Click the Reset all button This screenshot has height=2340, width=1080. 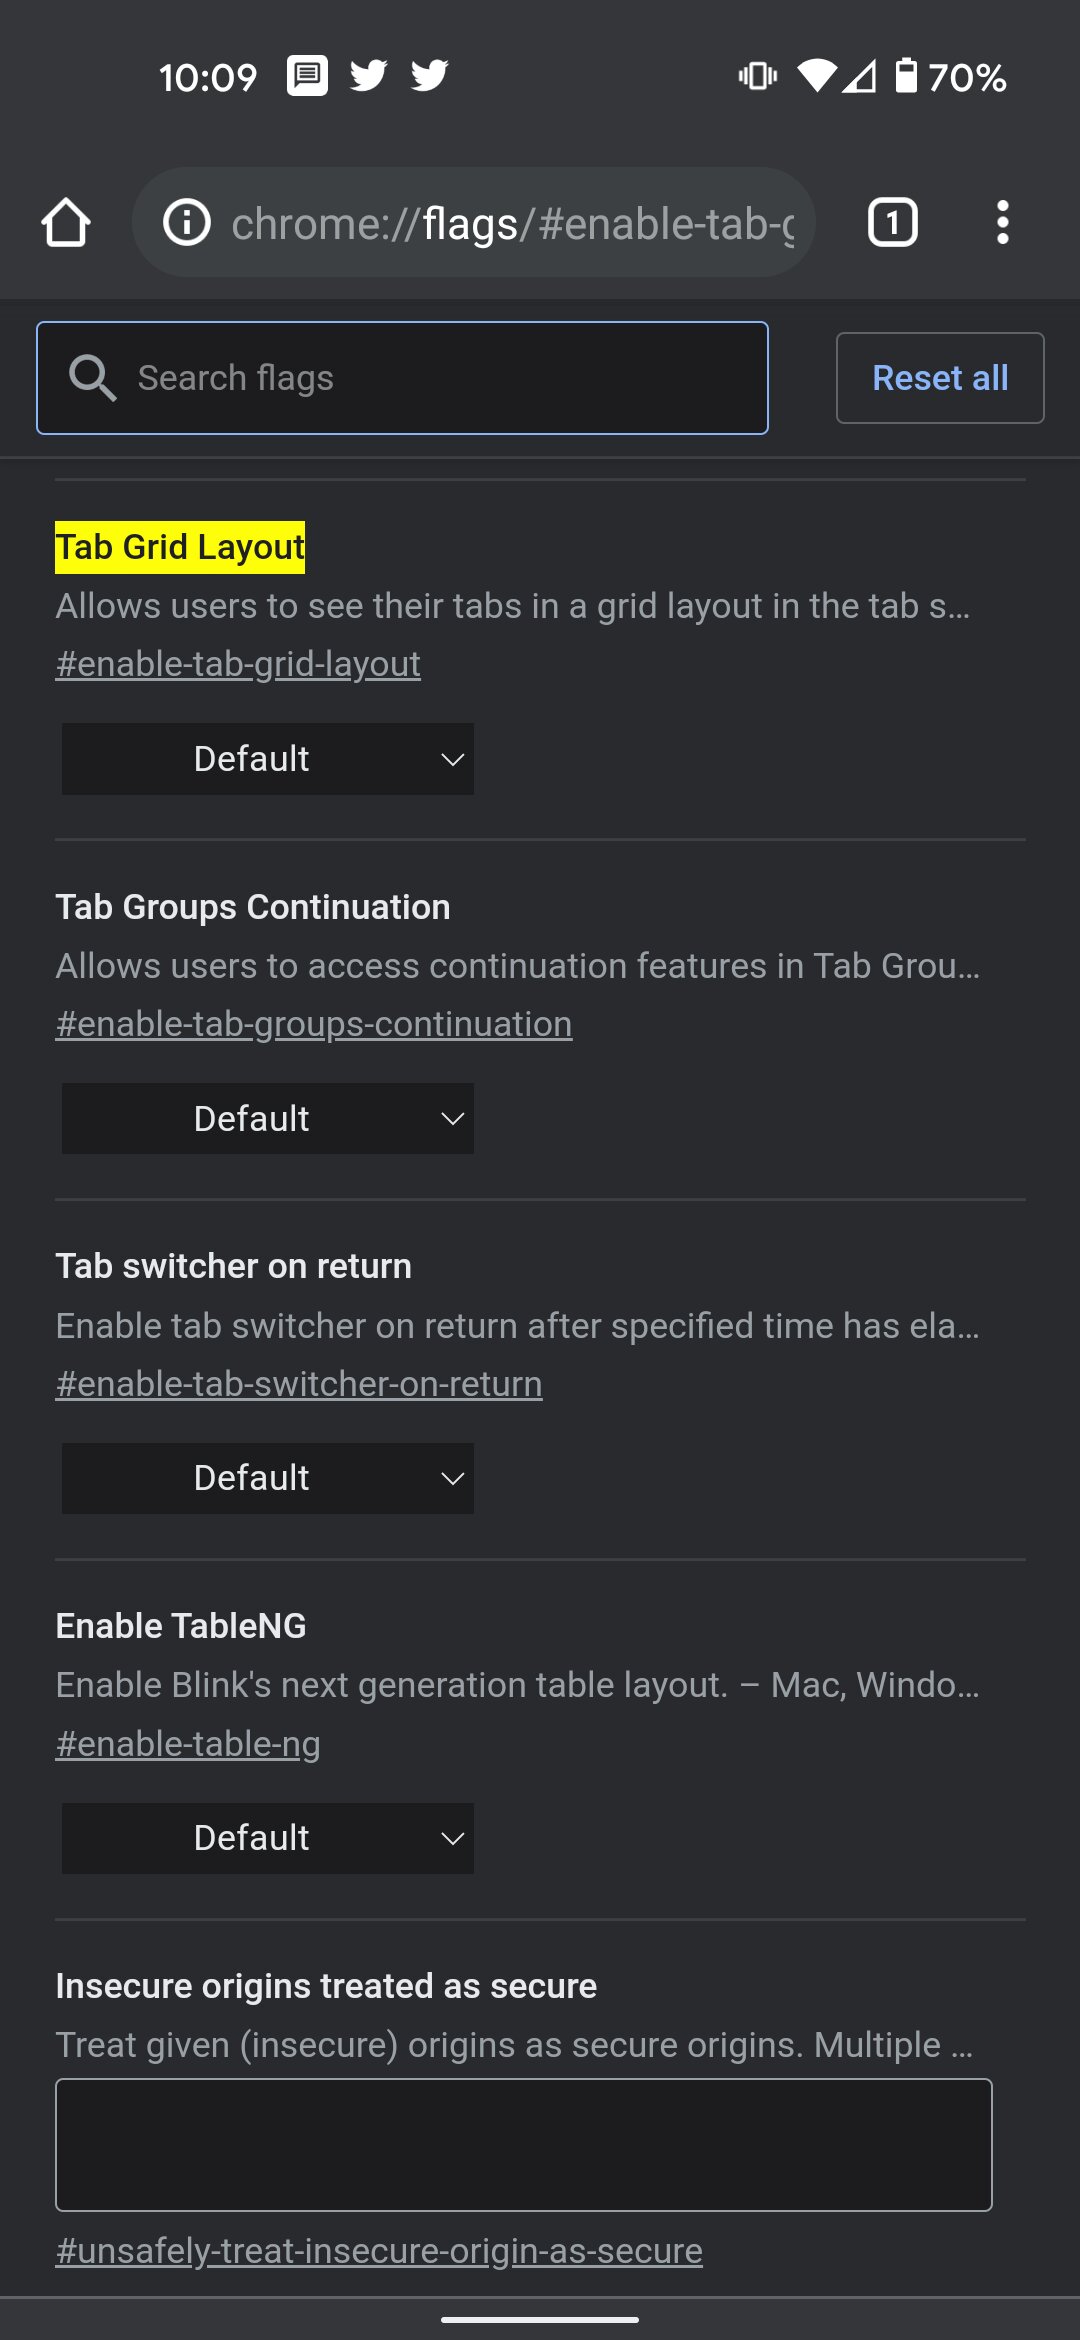[940, 378]
